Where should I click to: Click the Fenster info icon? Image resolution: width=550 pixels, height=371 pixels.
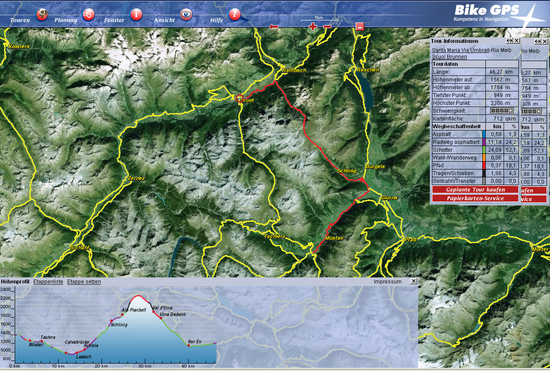click(136, 15)
